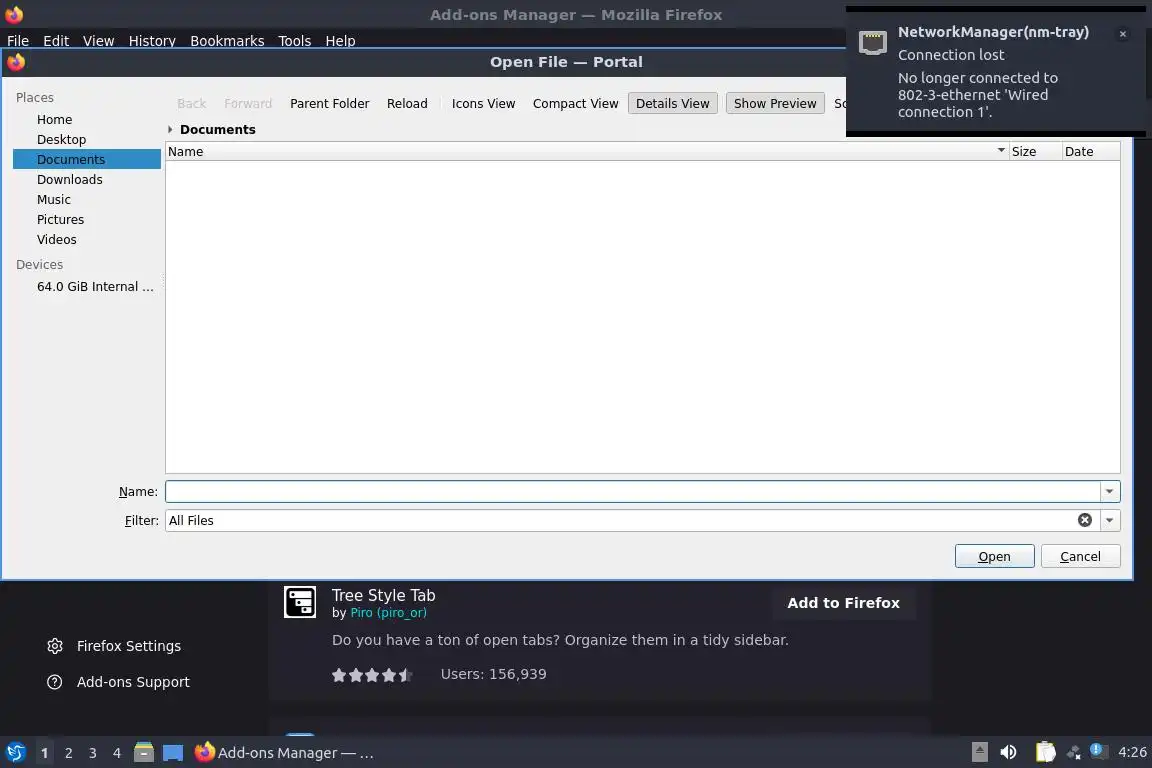
Task: Click the disabled Back toolbar button
Action: (x=192, y=104)
